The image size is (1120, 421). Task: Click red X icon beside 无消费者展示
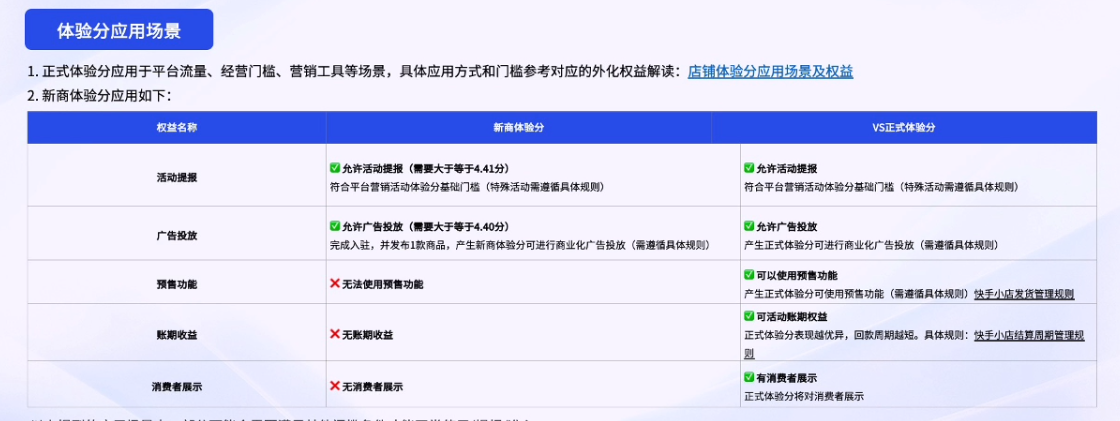pos(335,386)
